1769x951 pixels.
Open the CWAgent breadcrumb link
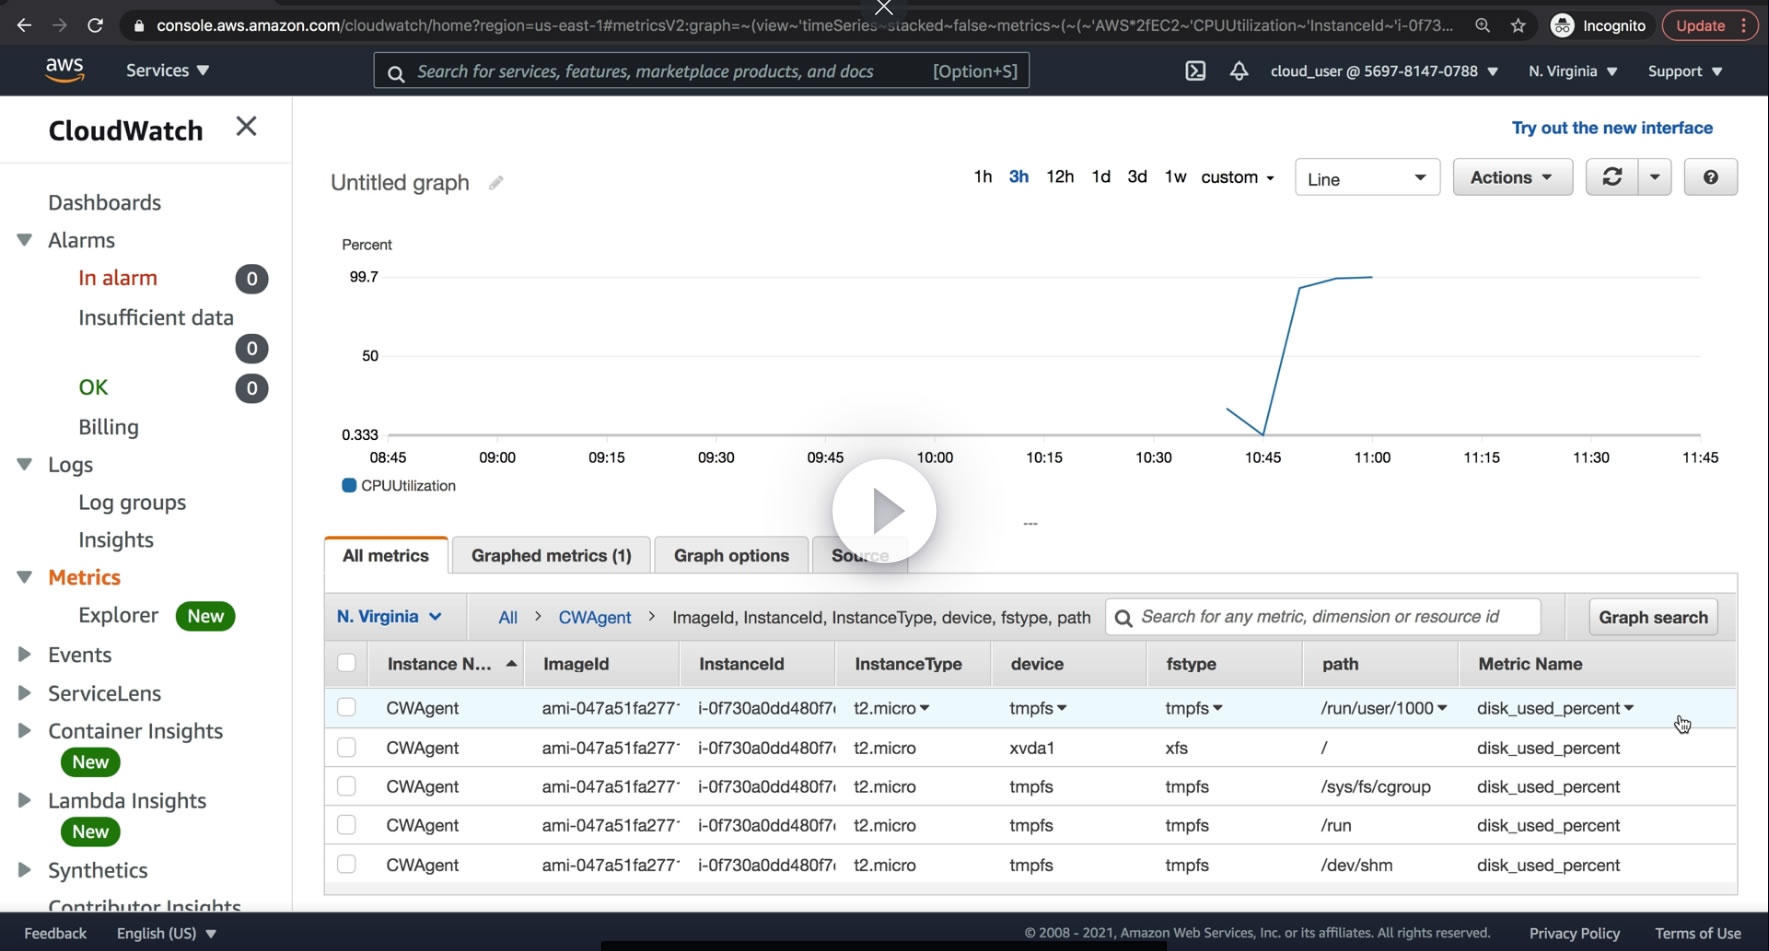(x=595, y=618)
